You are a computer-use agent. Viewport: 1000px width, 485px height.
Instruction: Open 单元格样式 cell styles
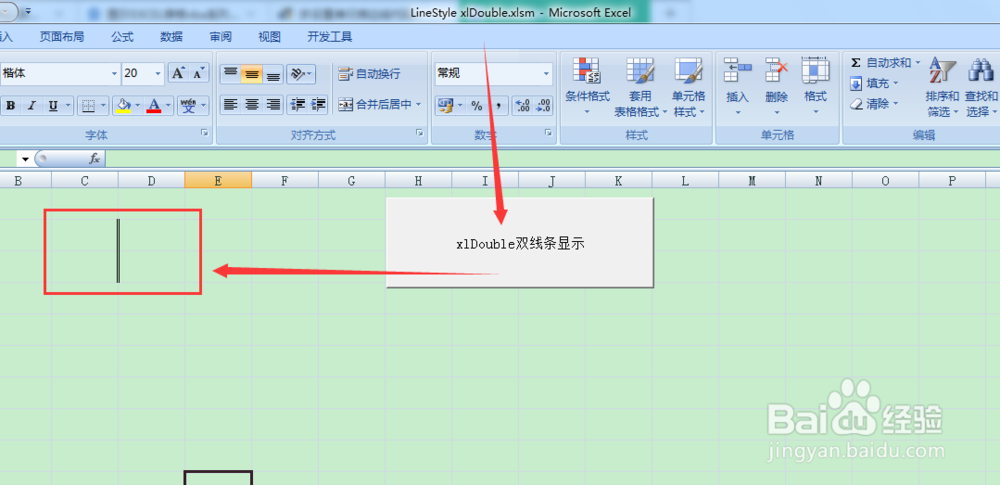click(x=689, y=87)
